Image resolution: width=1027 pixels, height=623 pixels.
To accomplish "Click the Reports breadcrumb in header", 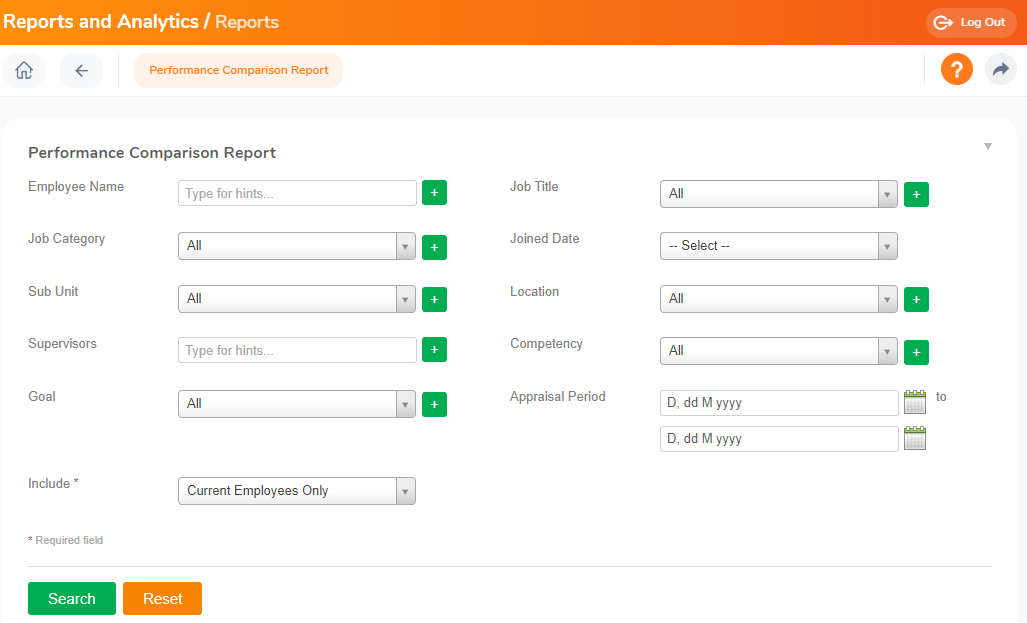I will tap(247, 22).
